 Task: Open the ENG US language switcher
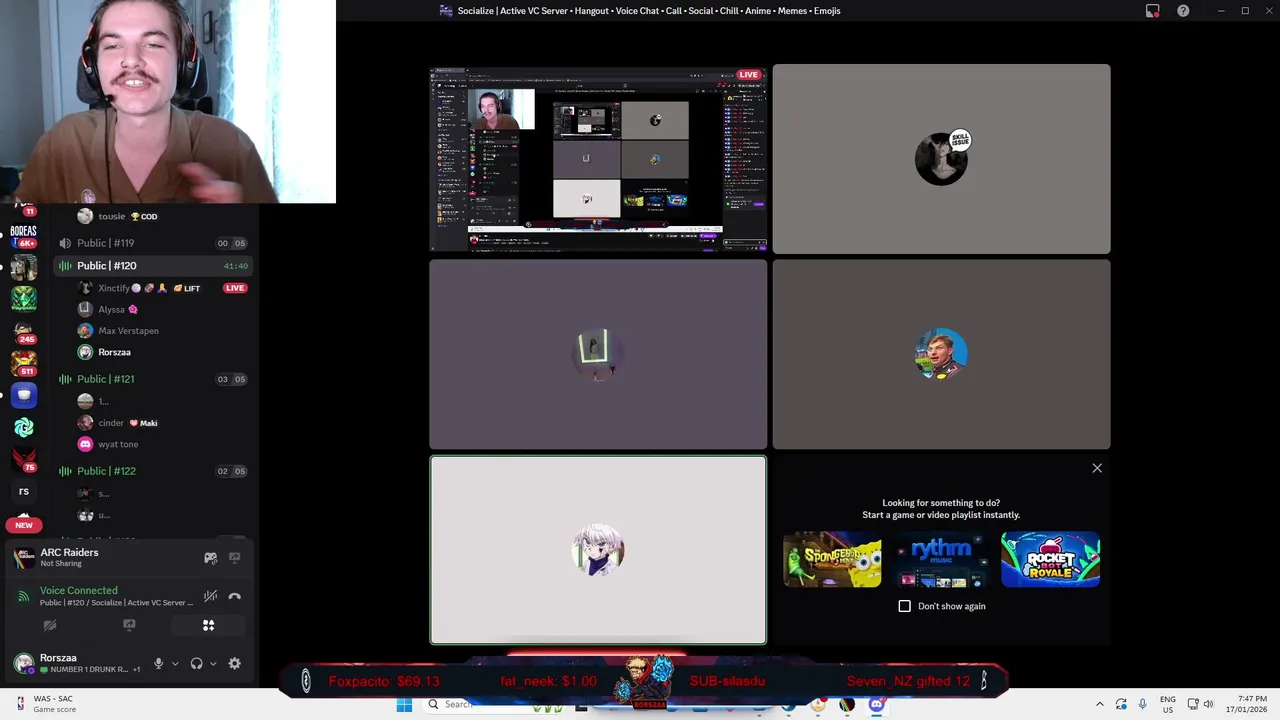click(x=1168, y=705)
